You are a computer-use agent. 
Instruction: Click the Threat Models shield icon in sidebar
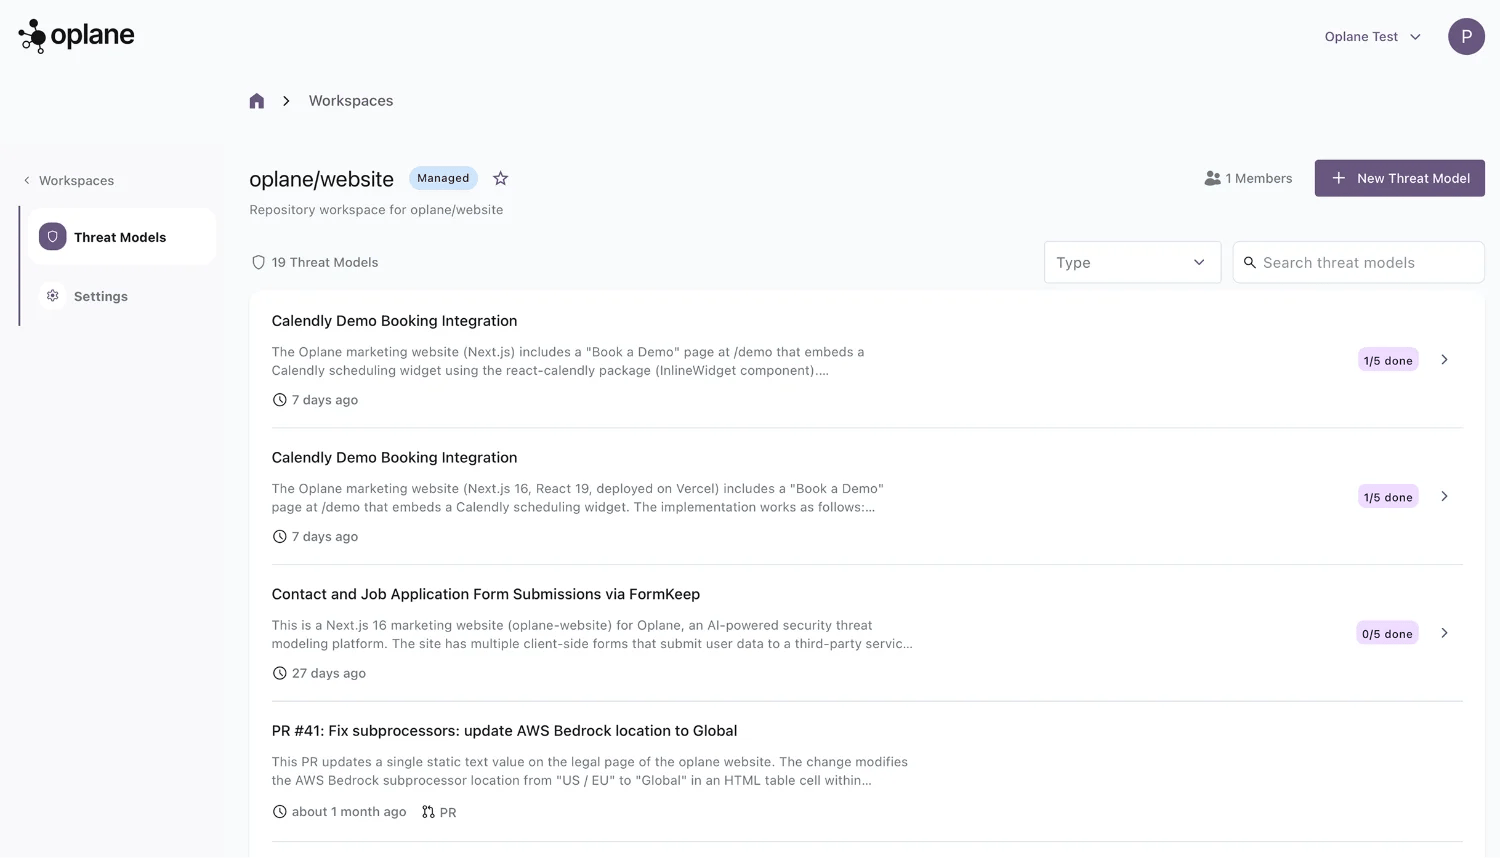click(x=53, y=237)
